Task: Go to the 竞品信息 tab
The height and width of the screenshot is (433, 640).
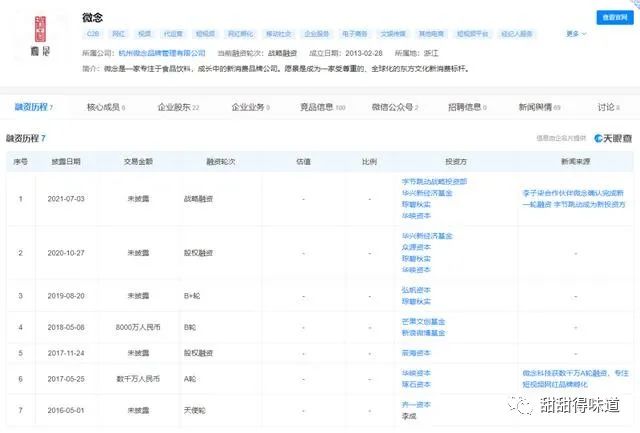Action: coord(322,107)
